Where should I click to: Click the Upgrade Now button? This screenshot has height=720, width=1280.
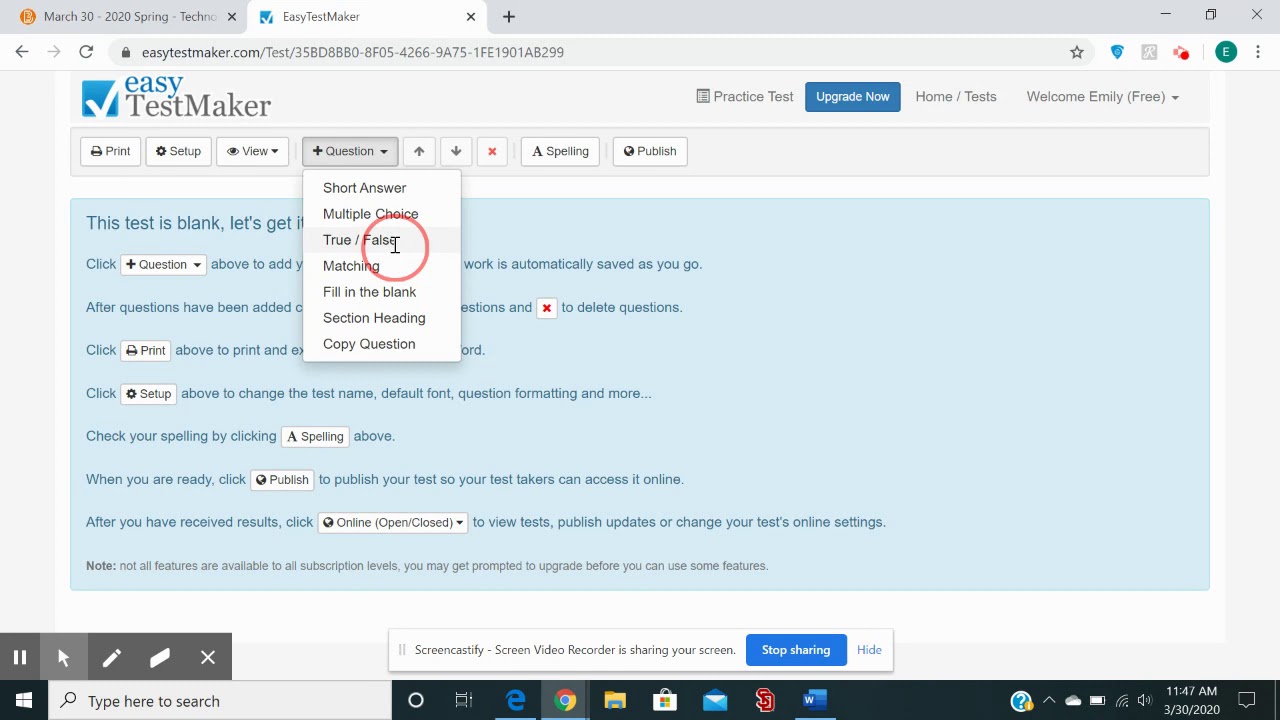coord(852,97)
